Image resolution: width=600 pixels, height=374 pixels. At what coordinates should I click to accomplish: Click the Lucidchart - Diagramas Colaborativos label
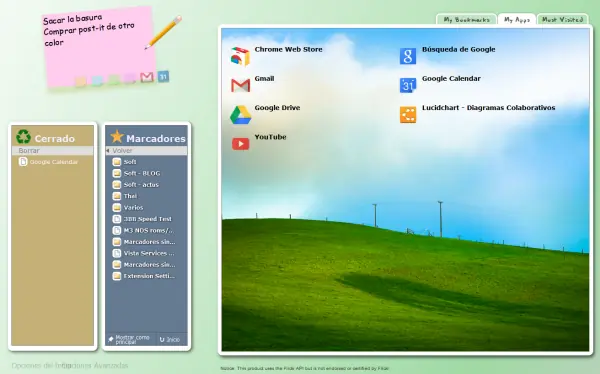click(x=489, y=108)
